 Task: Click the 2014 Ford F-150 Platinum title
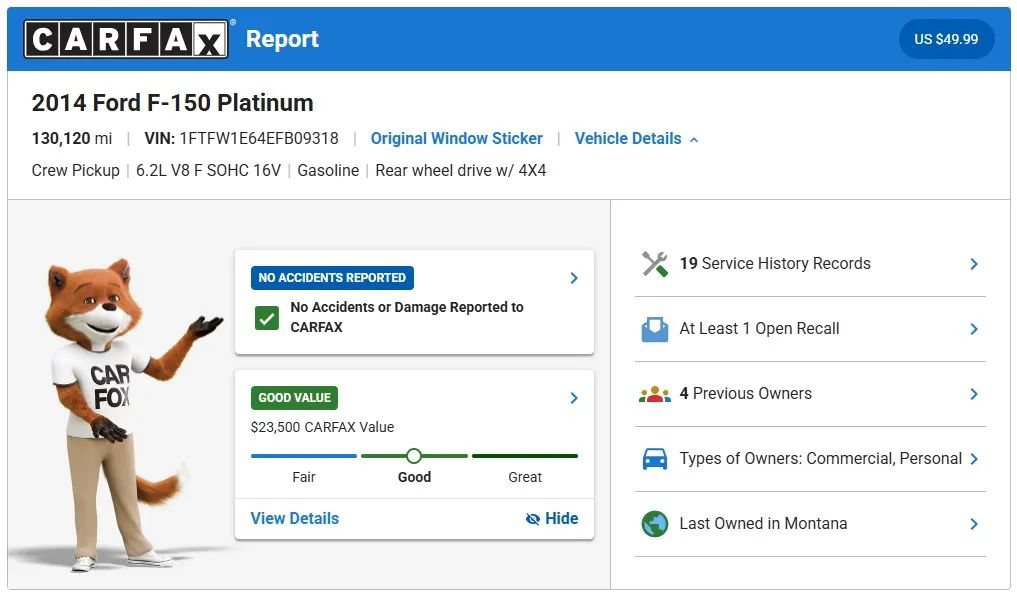[x=173, y=102]
